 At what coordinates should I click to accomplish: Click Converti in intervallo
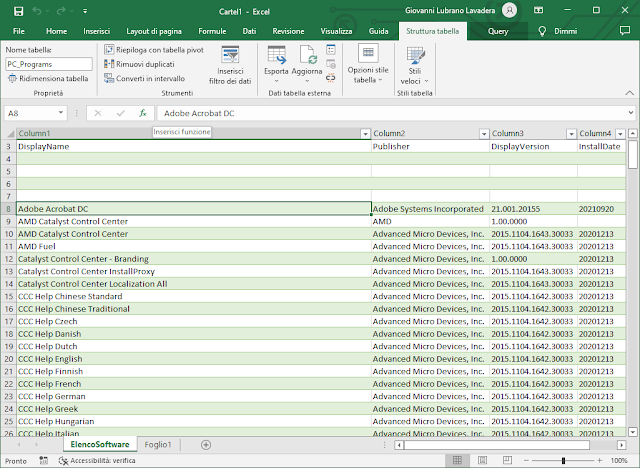pos(144,78)
